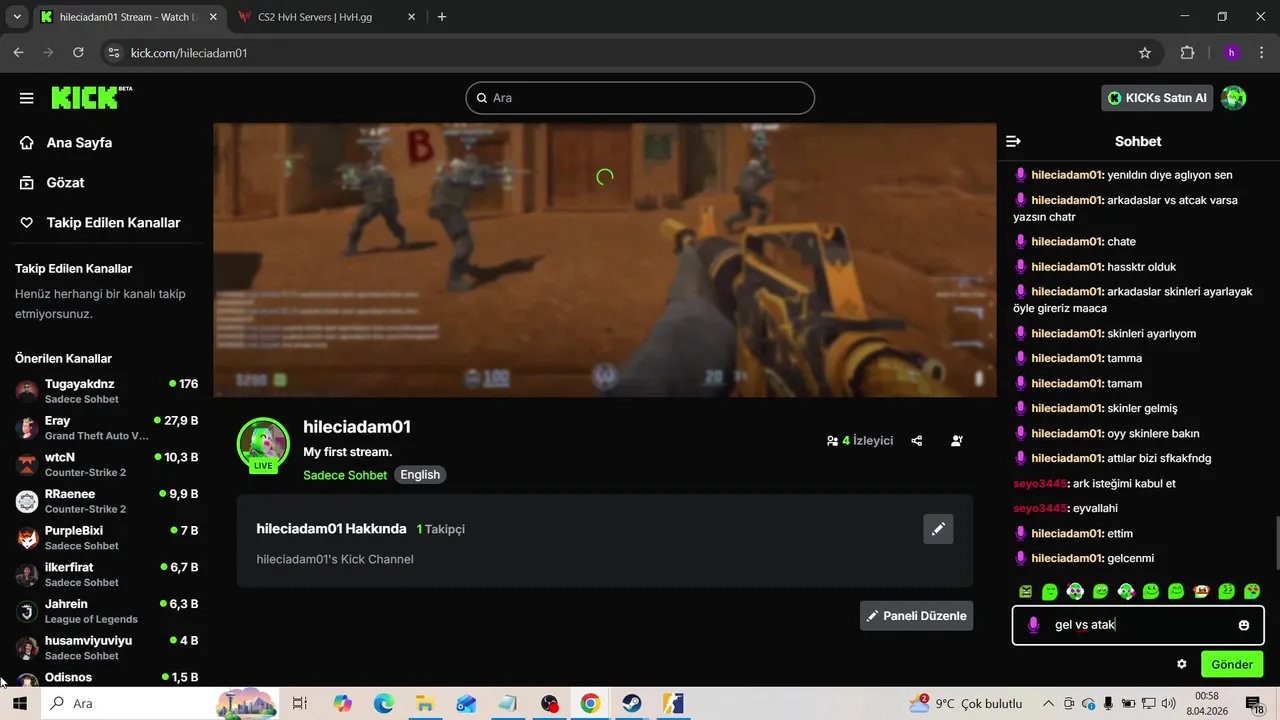Open the tab search dropdown in Chrome
Screen dimensions: 1280x720
point(17,17)
